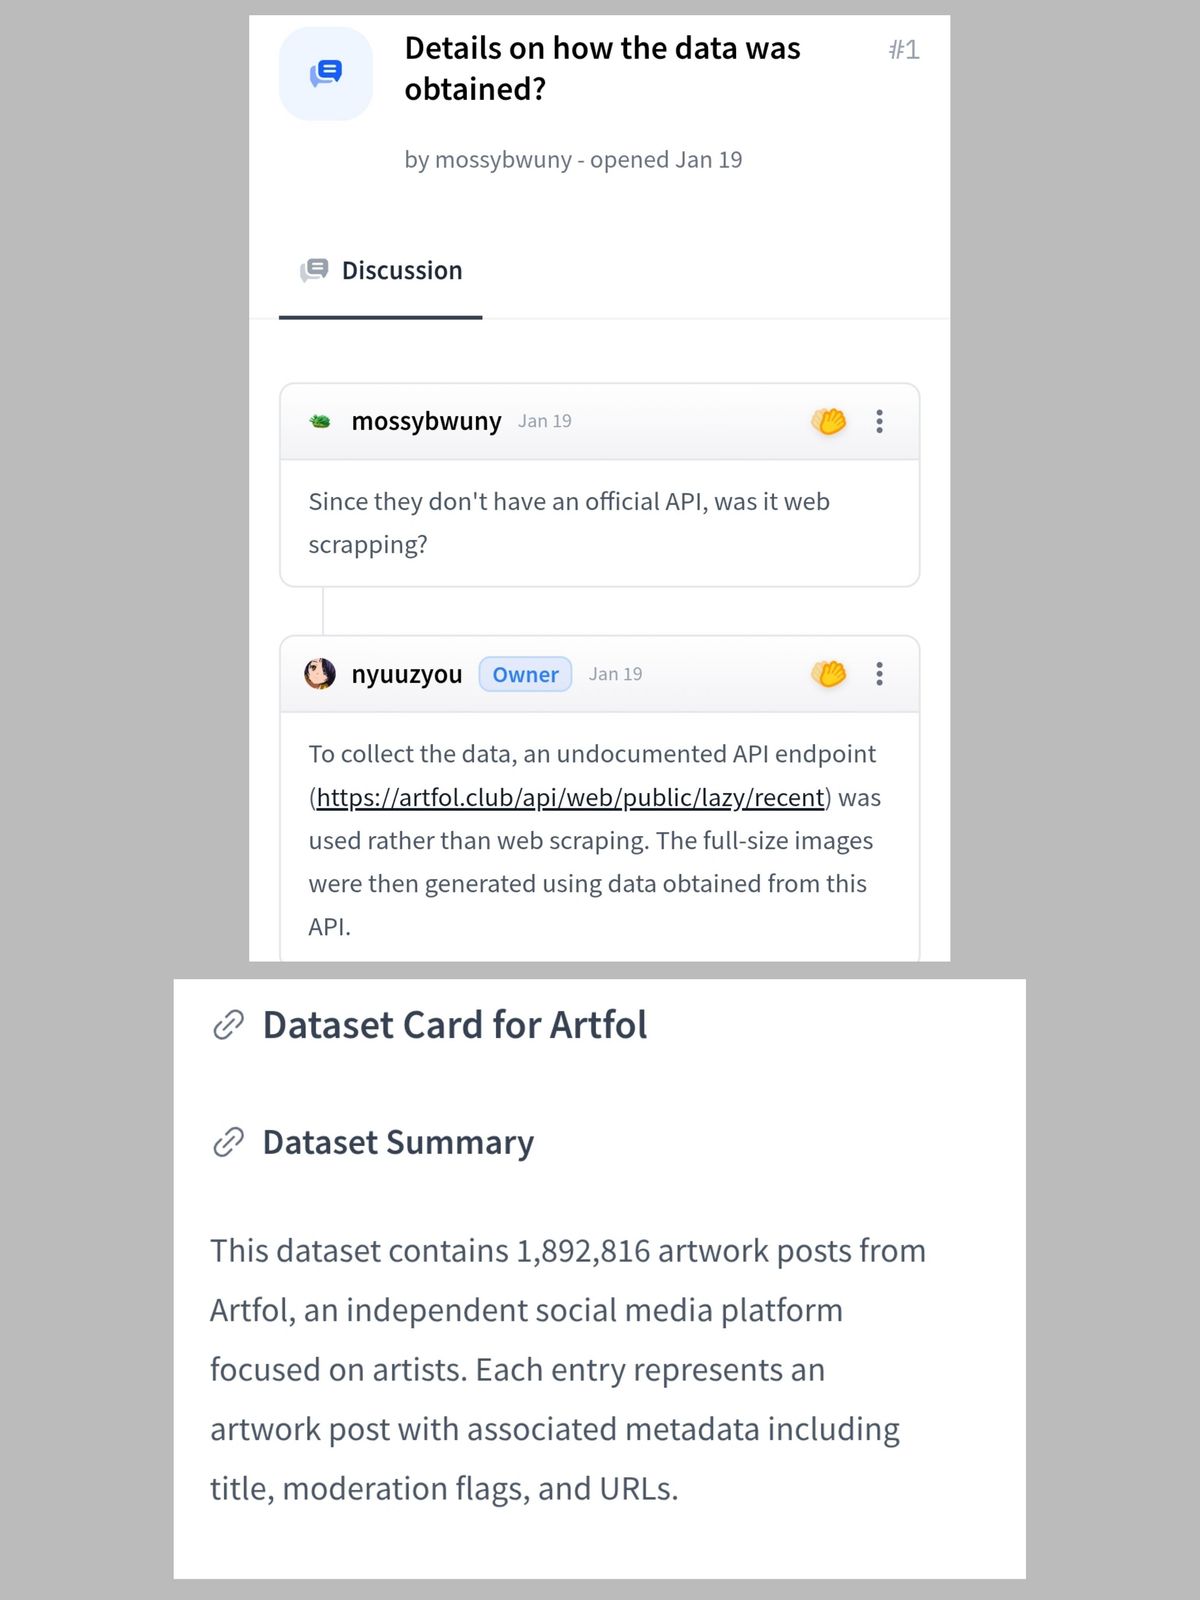Screen dimensions: 1200x1600
Task: Open three-dot menu on mossybwuny's comment
Action: pos(879,421)
